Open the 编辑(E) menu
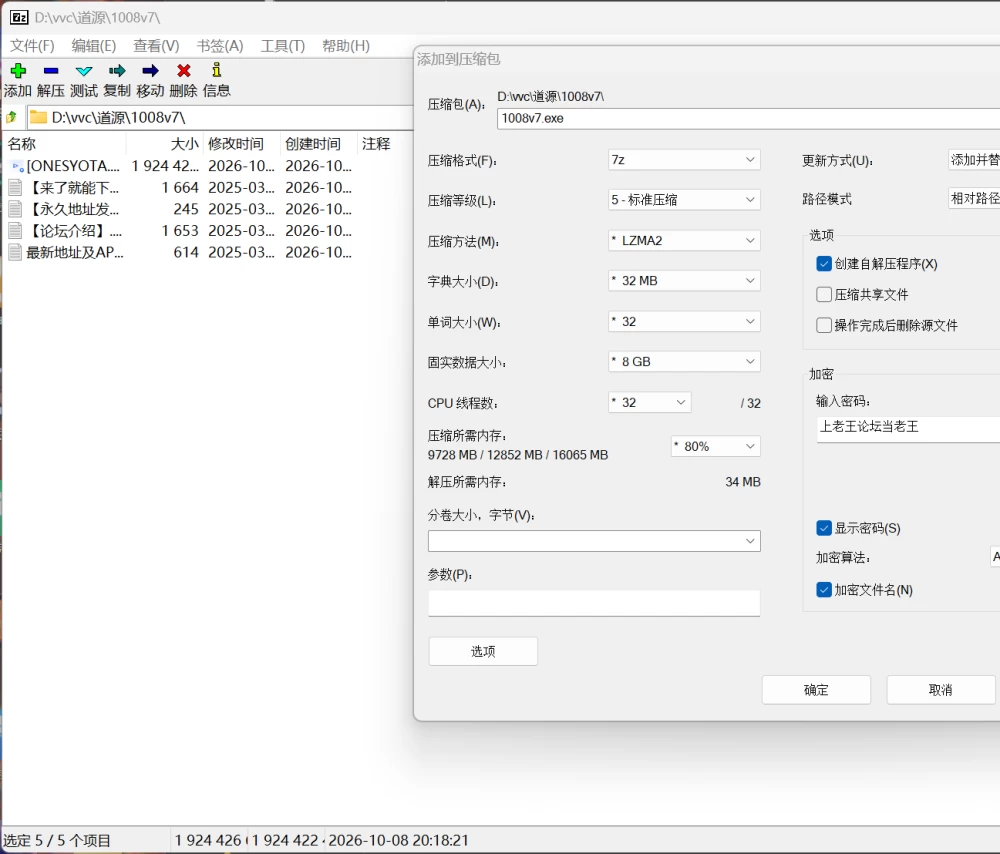 94,46
